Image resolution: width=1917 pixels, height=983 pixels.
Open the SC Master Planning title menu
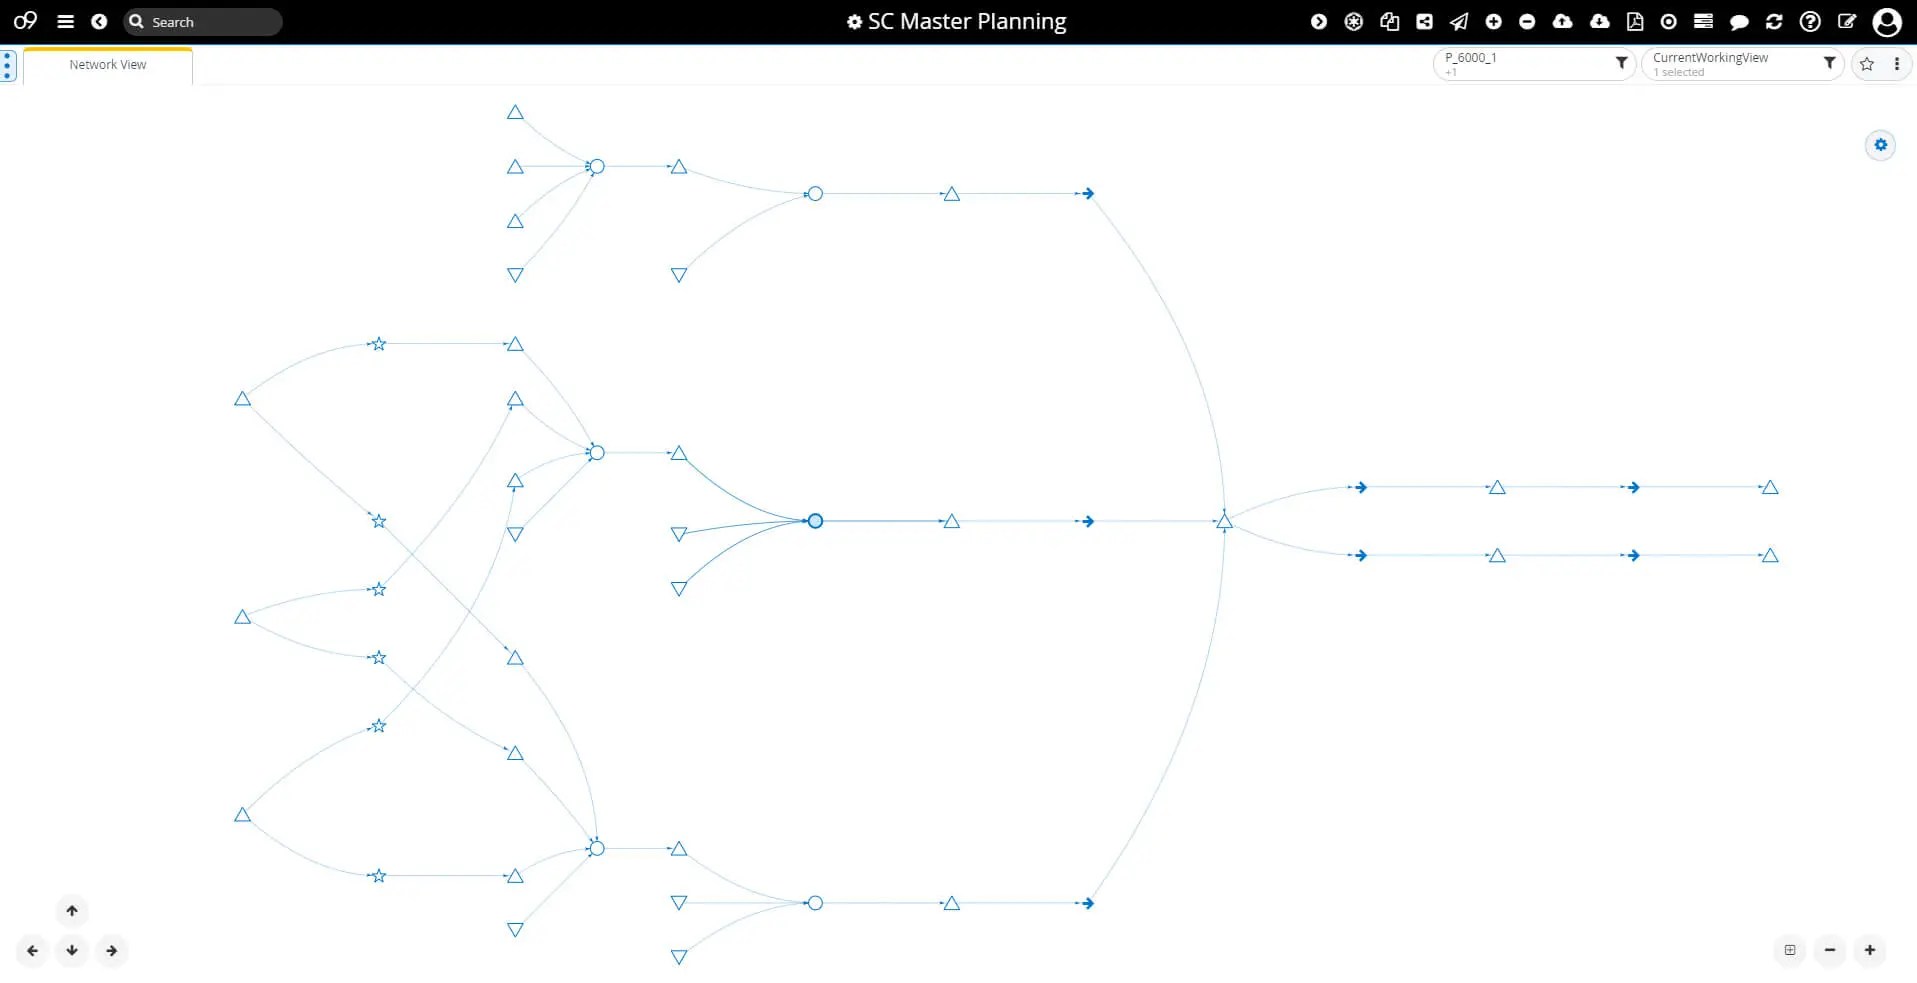tap(956, 21)
